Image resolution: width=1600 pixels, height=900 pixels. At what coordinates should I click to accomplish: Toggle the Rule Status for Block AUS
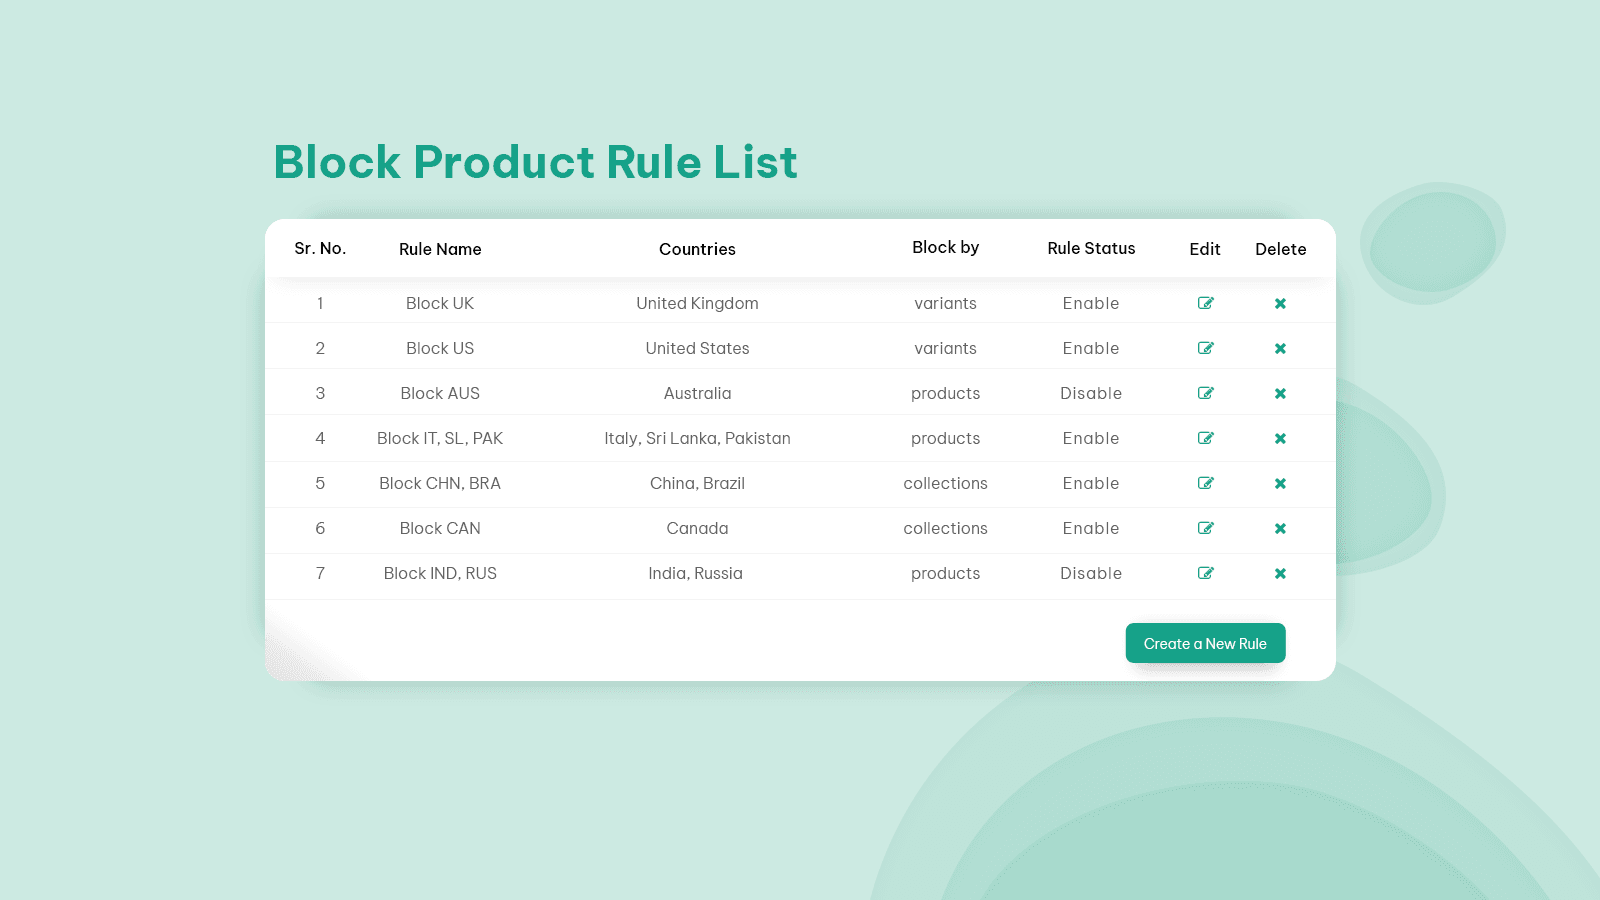(x=1091, y=393)
